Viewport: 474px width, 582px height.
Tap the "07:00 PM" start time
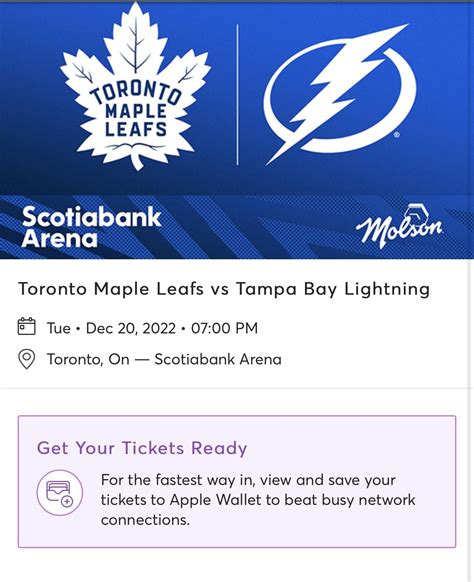pos(225,328)
